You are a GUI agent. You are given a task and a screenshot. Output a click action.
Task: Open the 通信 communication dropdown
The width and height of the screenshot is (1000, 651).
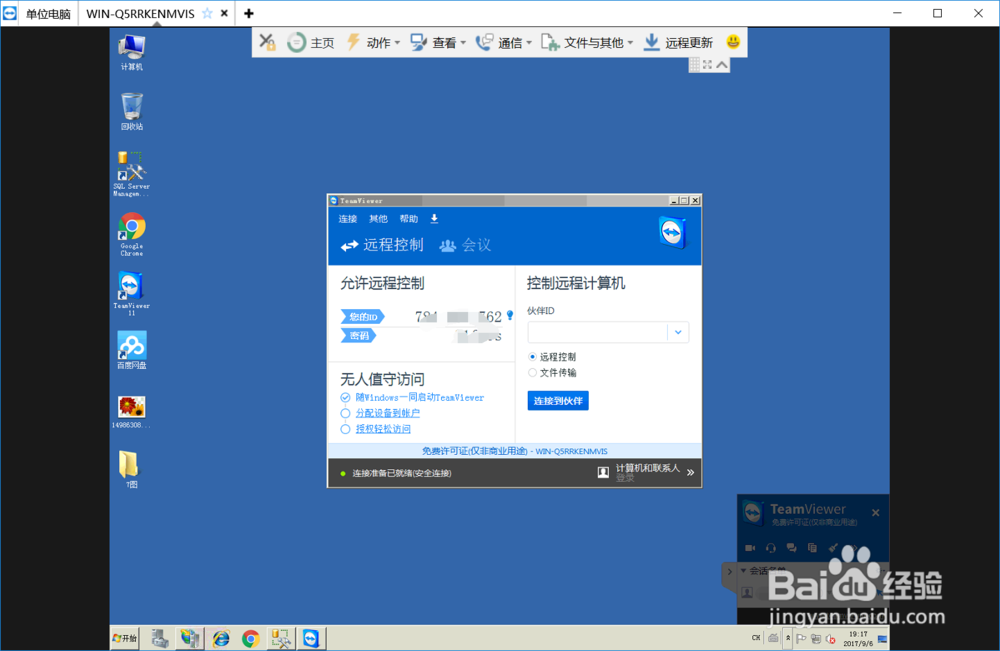[504, 43]
